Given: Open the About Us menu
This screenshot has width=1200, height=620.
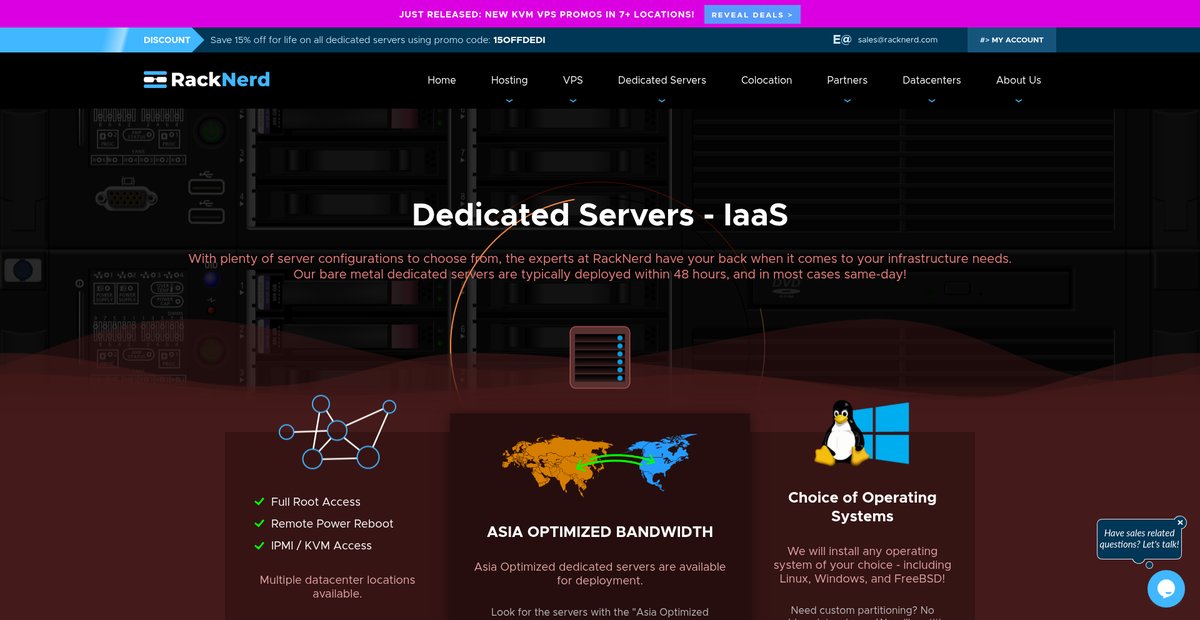Looking at the screenshot, I should click(x=1018, y=80).
